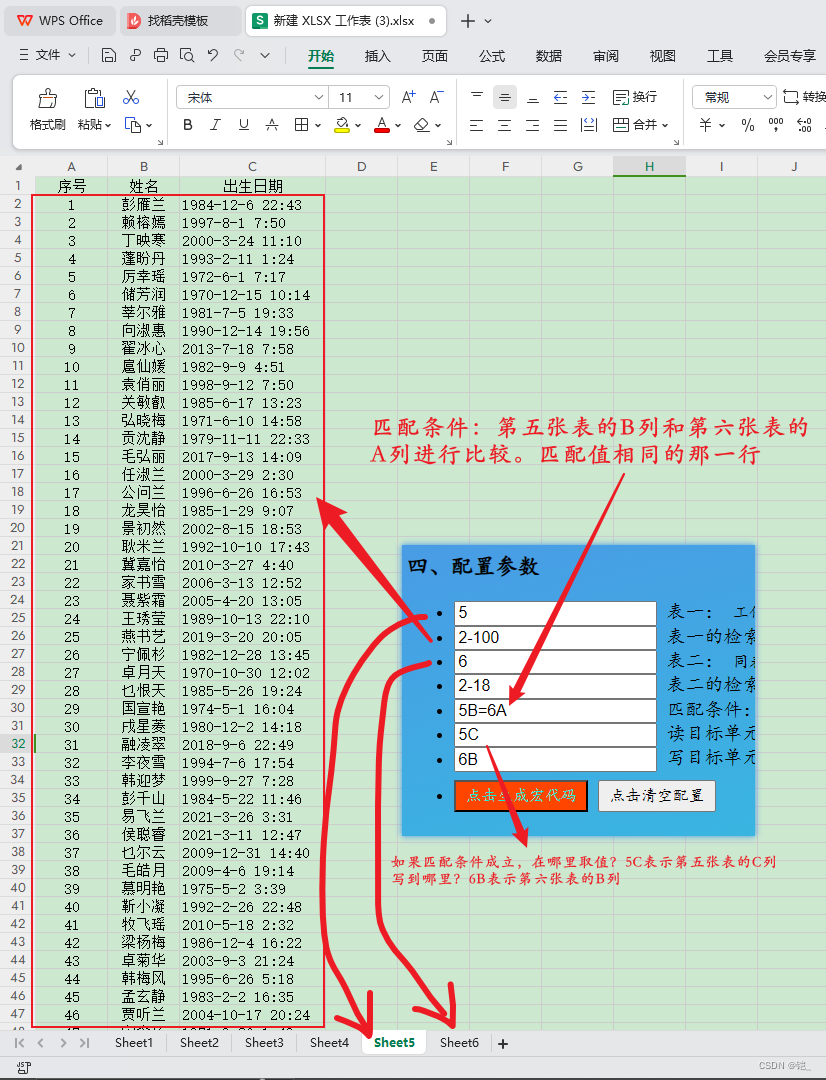Click the cell borders icon
This screenshot has width=826, height=1080.
[x=301, y=125]
